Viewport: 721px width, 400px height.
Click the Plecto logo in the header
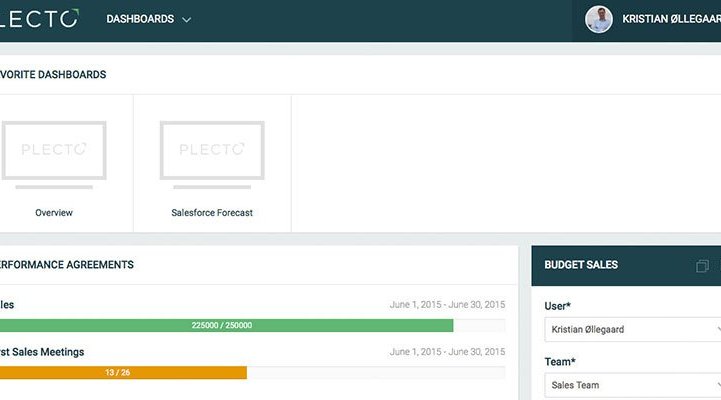pyautogui.click(x=40, y=19)
